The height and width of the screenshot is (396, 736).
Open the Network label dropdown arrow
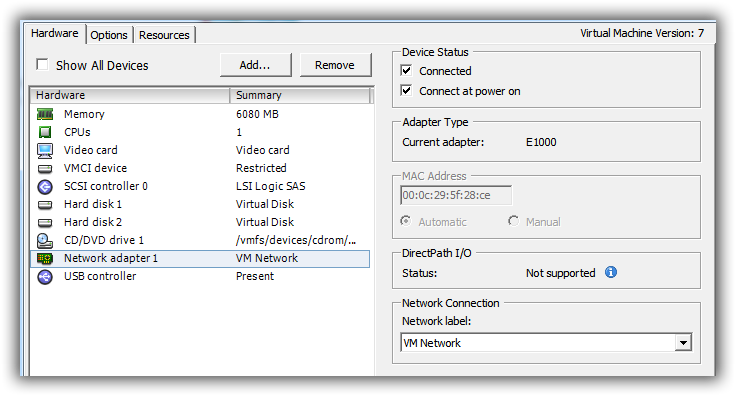click(x=683, y=343)
